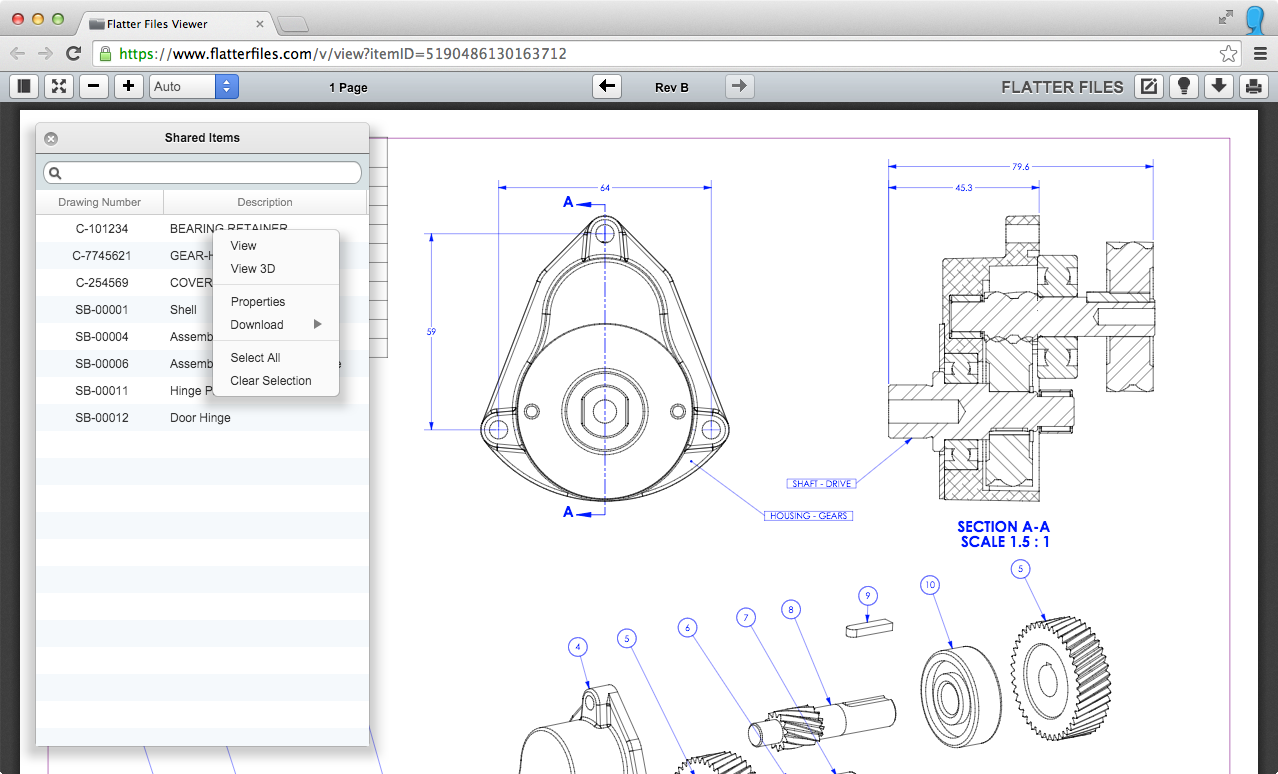Image resolution: width=1278 pixels, height=774 pixels.
Task: Zoom out with the minus button
Action: 93,86
